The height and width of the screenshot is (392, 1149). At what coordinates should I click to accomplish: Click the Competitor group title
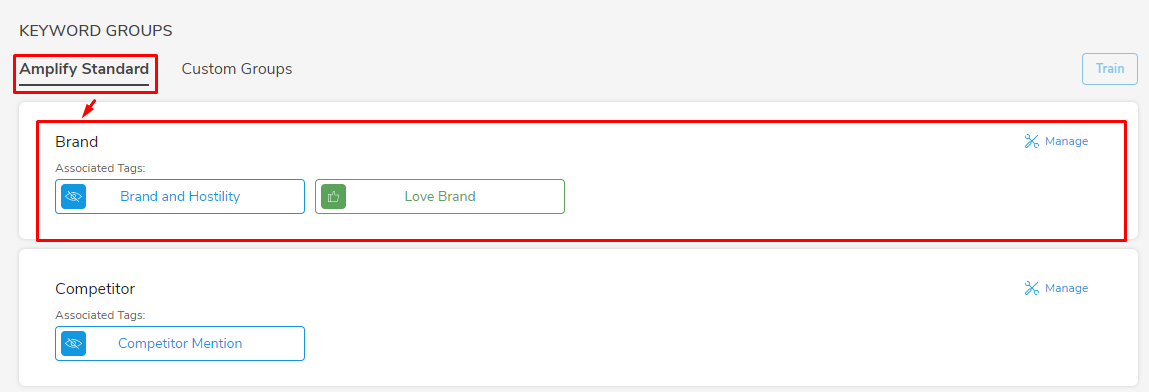[x=95, y=289]
